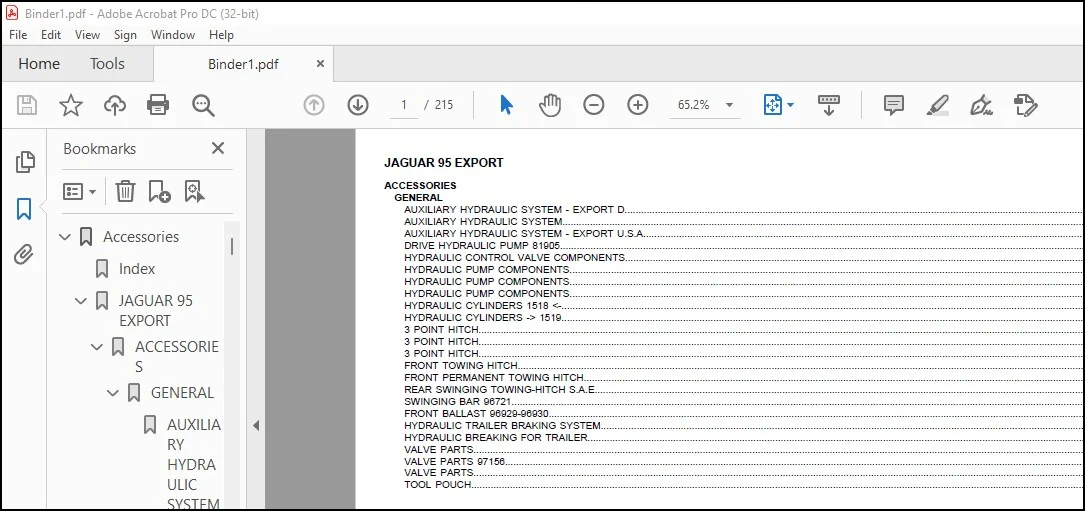Click the fit page icon
This screenshot has width=1085, height=511.
click(772, 105)
